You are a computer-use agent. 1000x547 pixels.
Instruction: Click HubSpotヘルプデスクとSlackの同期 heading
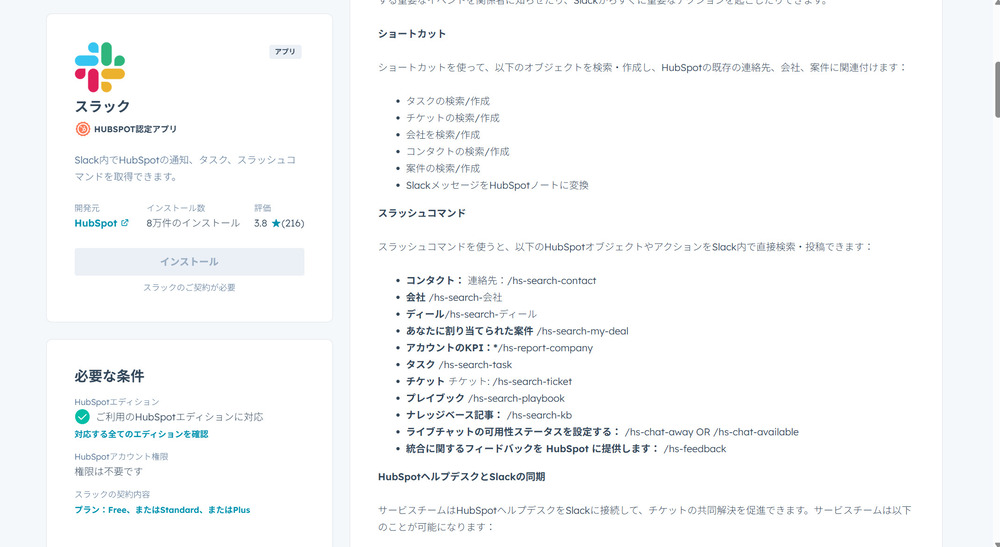tap(462, 477)
